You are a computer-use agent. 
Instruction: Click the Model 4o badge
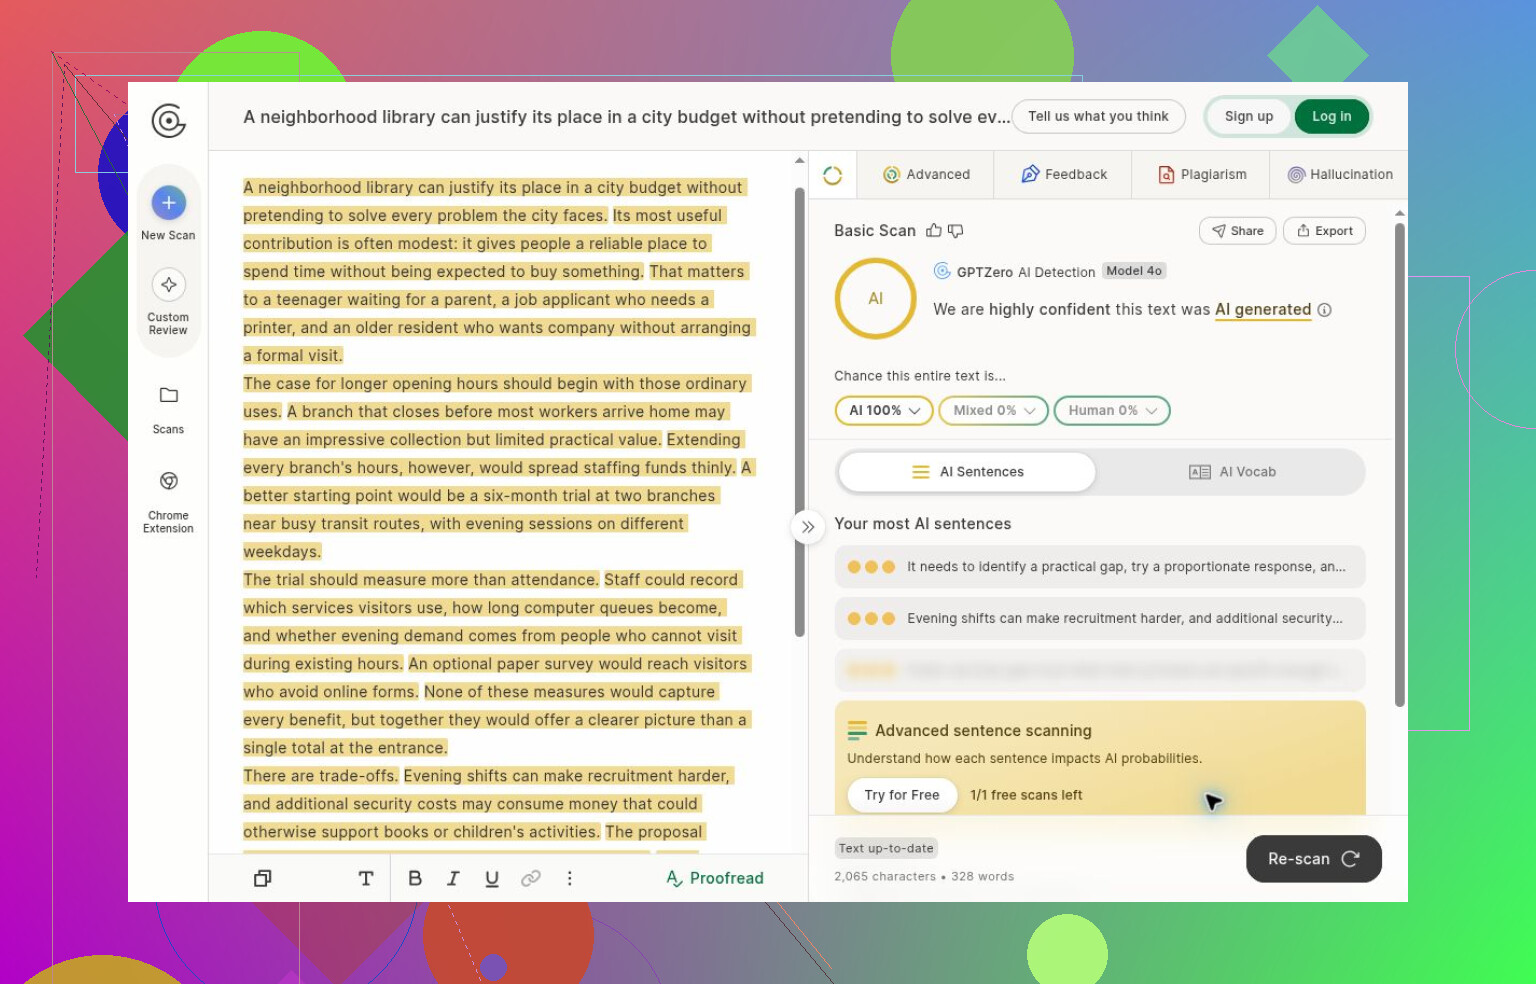(1134, 271)
